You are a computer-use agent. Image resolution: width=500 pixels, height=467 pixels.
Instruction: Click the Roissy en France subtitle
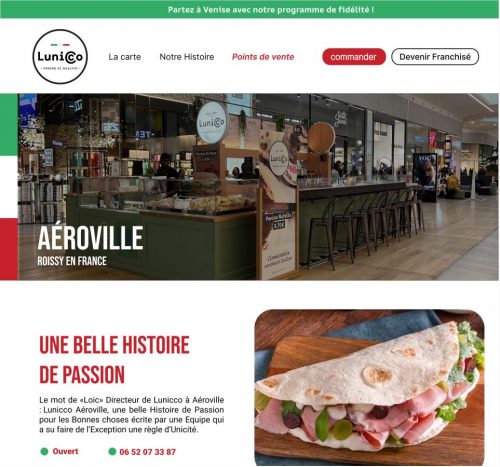click(x=72, y=261)
